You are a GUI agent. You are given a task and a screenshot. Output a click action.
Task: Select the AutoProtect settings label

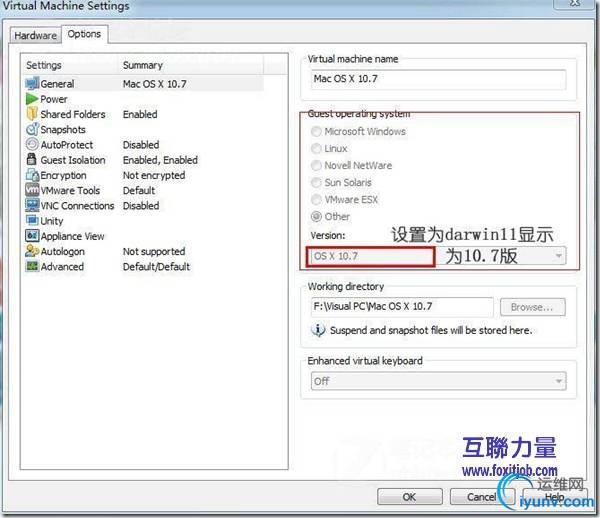click(x=67, y=145)
